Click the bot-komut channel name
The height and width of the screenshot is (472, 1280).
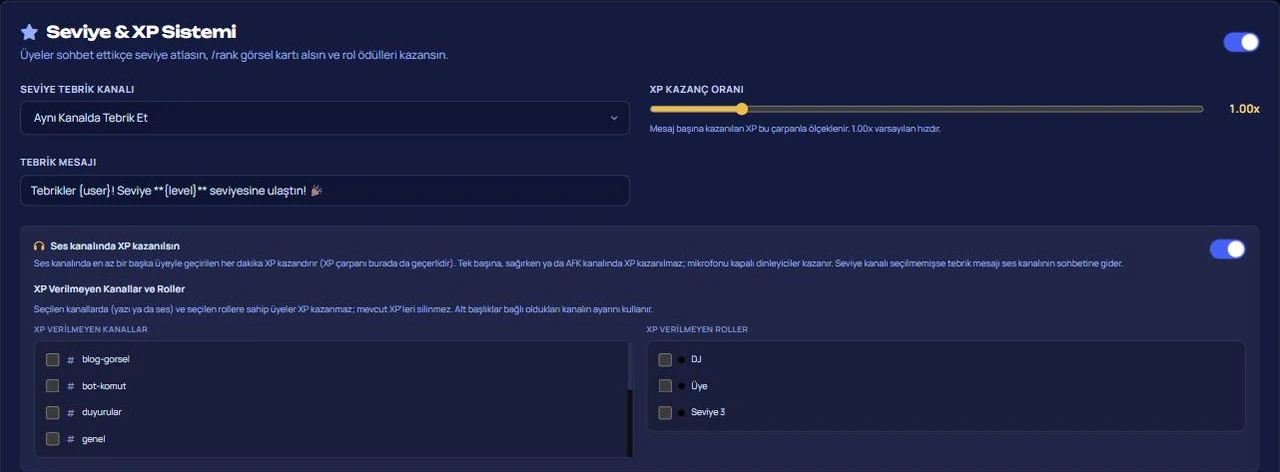click(x=104, y=386)
